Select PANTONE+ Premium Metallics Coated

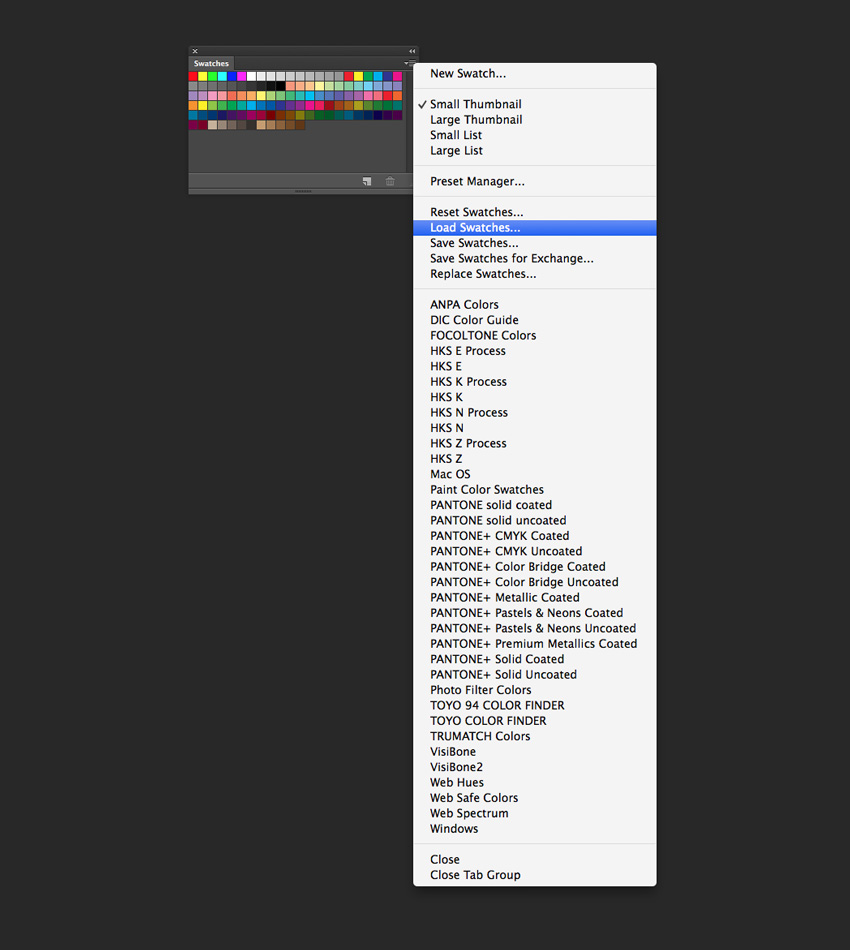coord(533,644)
